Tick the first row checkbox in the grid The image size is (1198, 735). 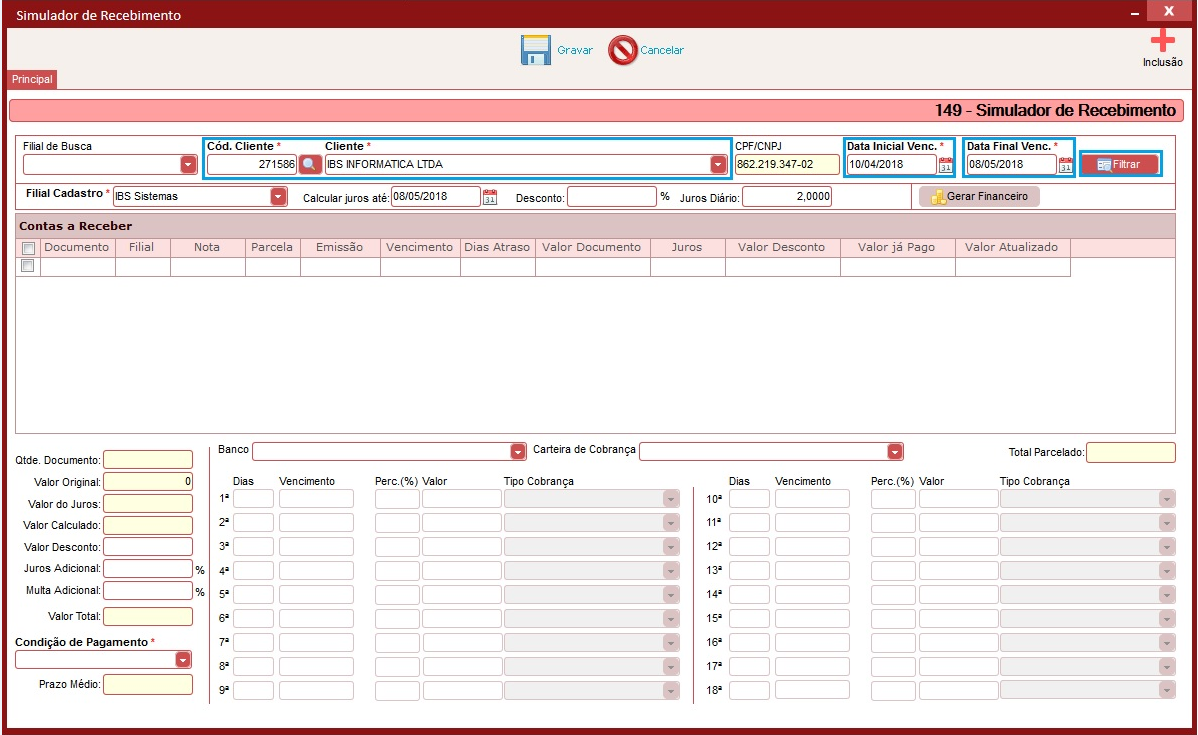pos(28,266)
